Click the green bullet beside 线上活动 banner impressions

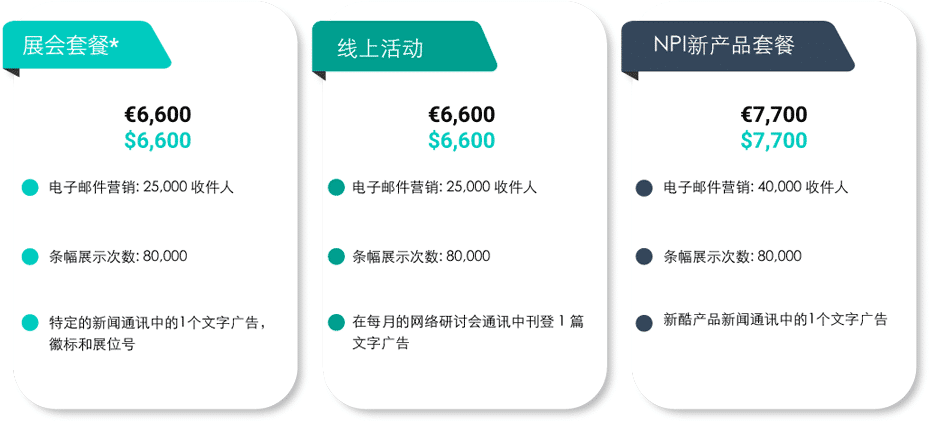(x=336, y=257)
